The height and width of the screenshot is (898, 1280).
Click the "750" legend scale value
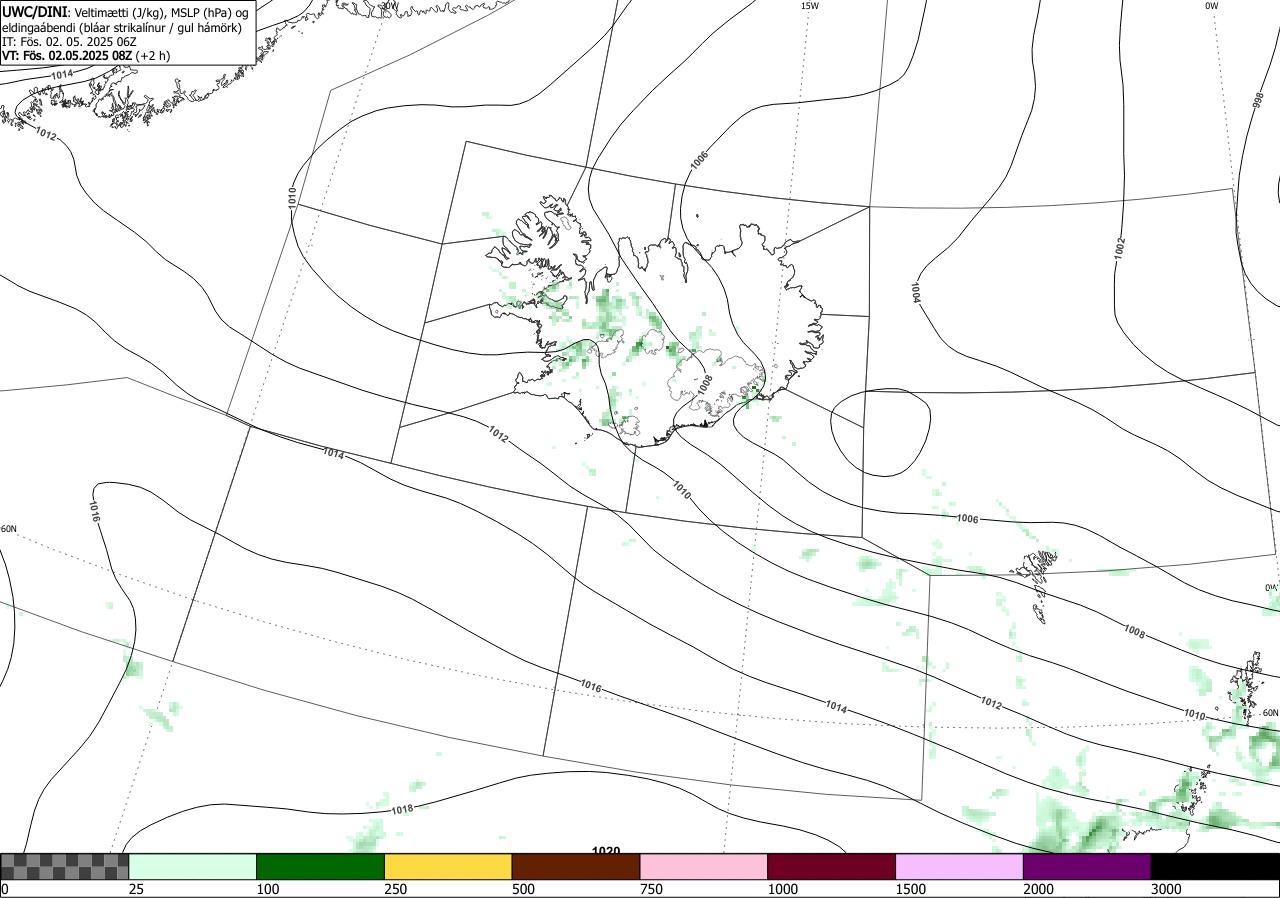(651, 889)
